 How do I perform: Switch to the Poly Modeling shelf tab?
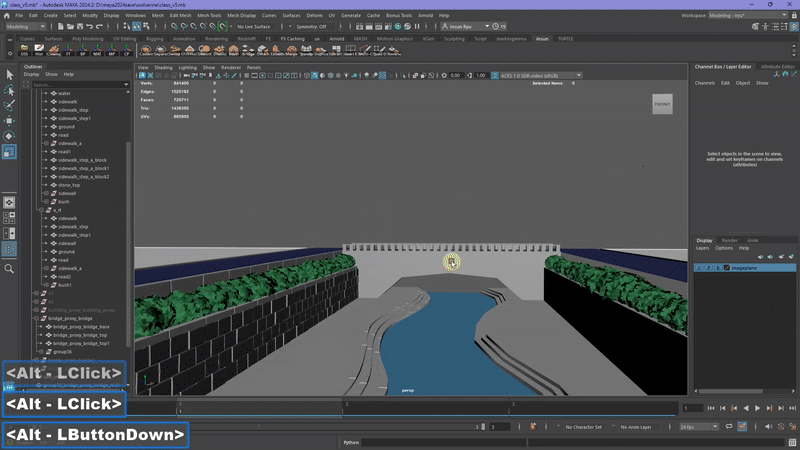pos(87,39)
